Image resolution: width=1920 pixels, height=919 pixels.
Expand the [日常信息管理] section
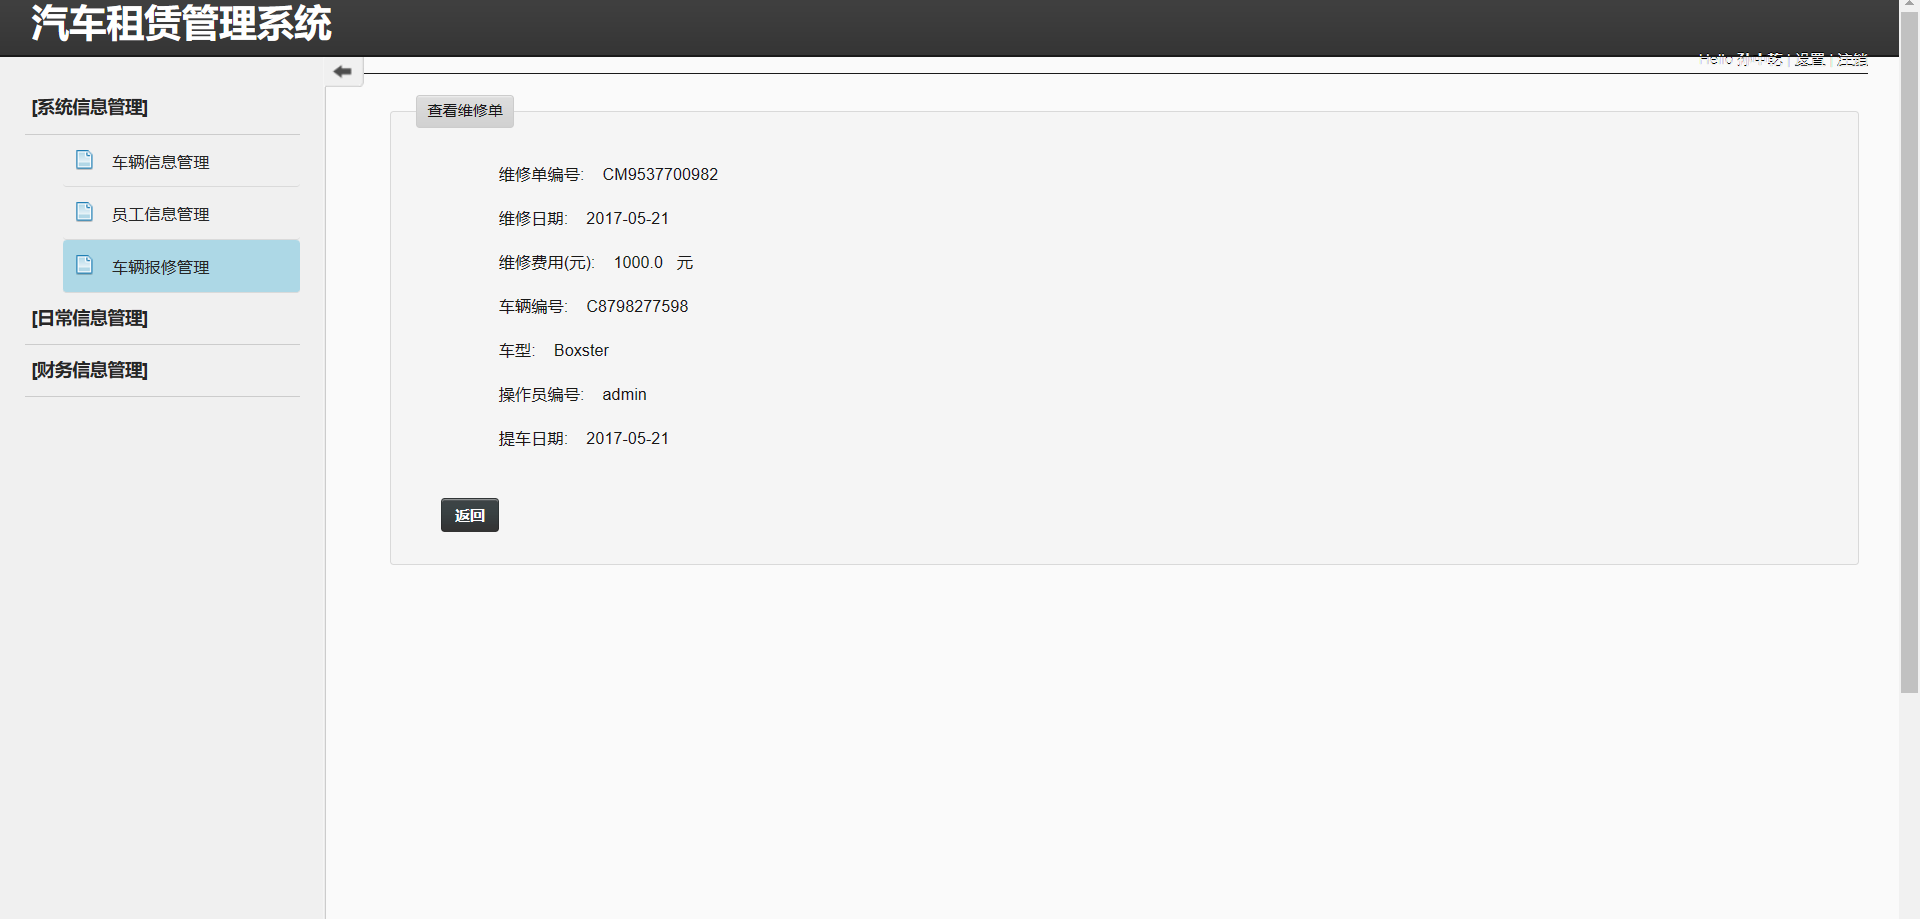coord(90,318)
